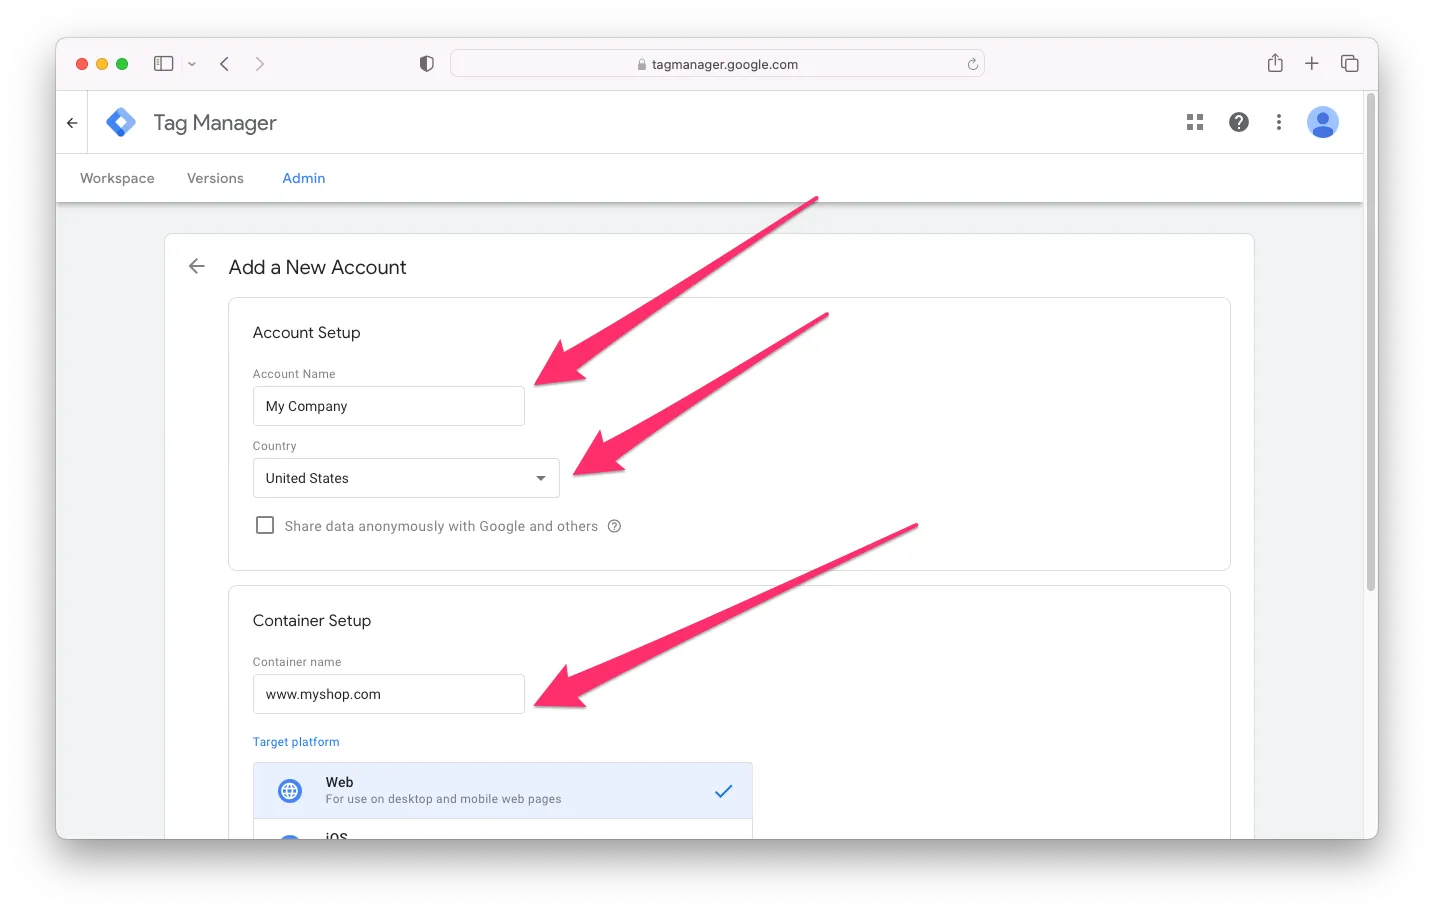Switch to the Versions tab
The image size is (1434, 913).
coord(215,178)
